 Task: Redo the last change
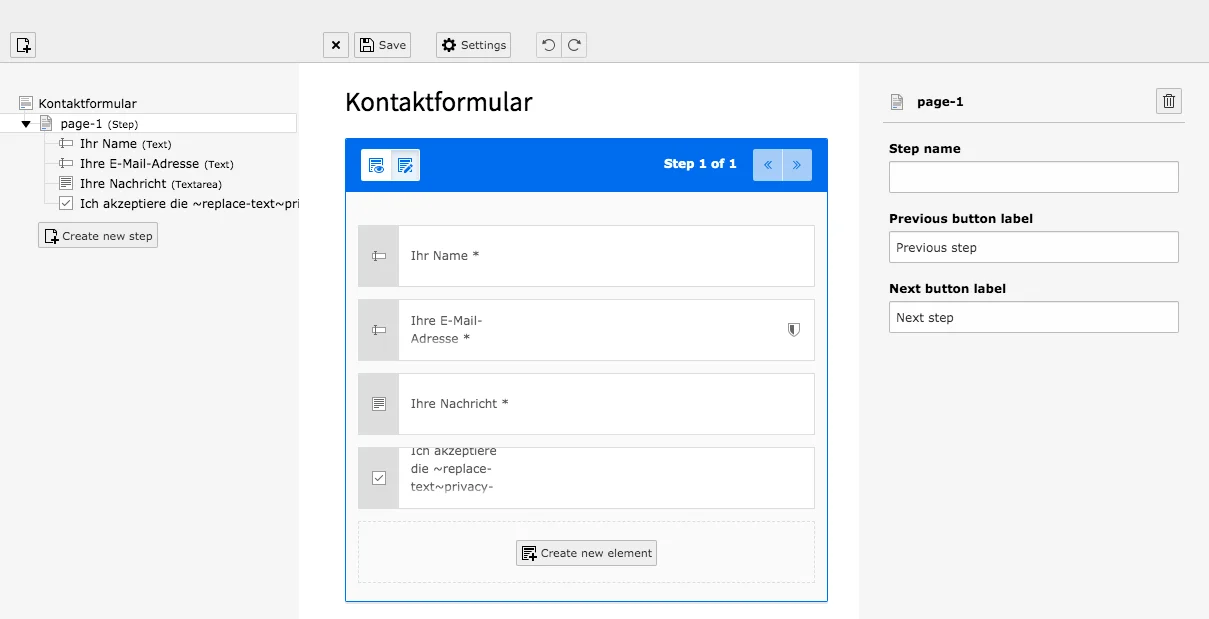click(574, 45)
